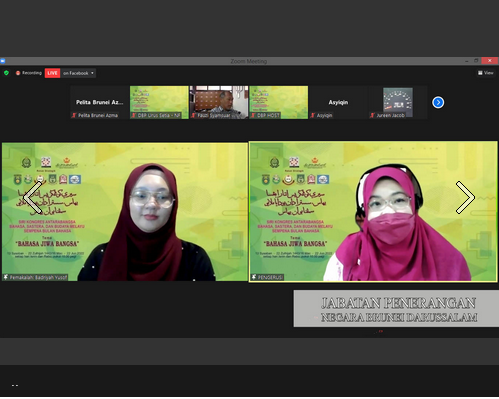Click the 'Zoom Meeting' window title
Image resolution: width=499 pixels, height=399 pixels.
click(249, 61)
